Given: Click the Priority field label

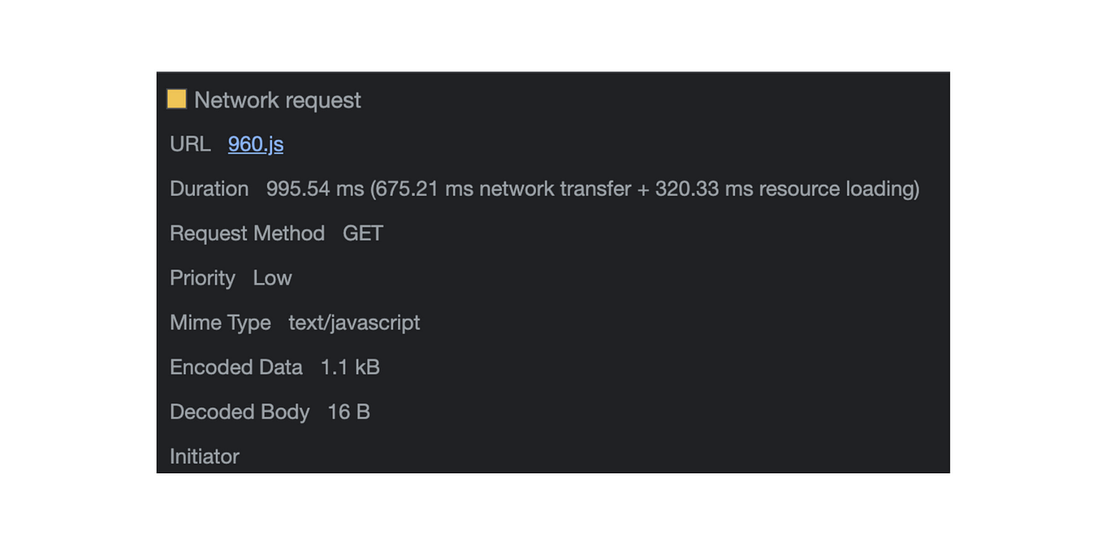Looking at the screenshot, I should point(202,278).
